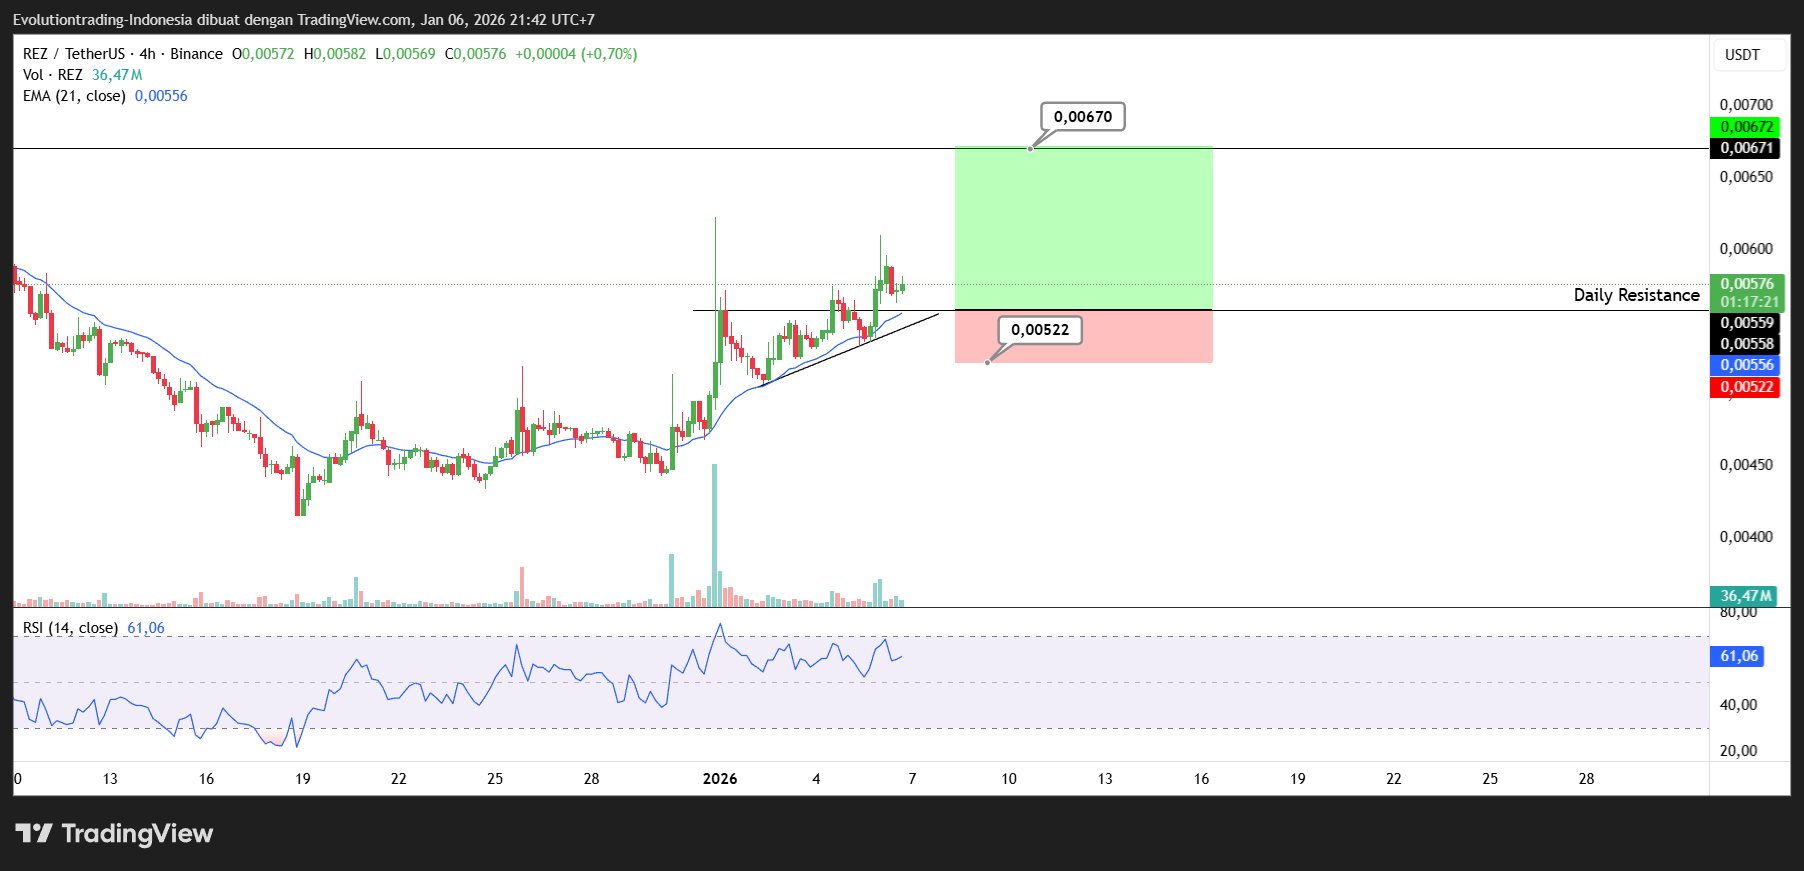The image size is (1804, 871).
Task: Click the EMA value 0,00556 in legend
Action: [x=161, y=96]
